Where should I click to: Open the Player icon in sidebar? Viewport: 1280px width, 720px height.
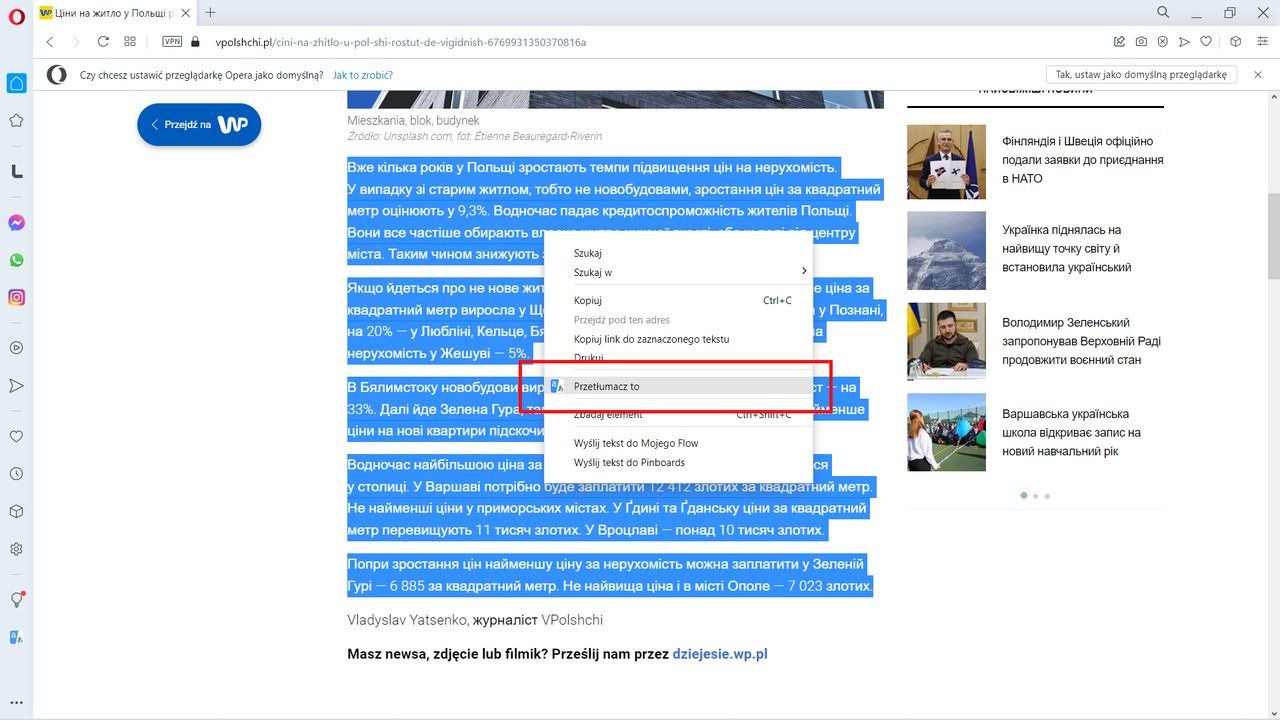16,348
